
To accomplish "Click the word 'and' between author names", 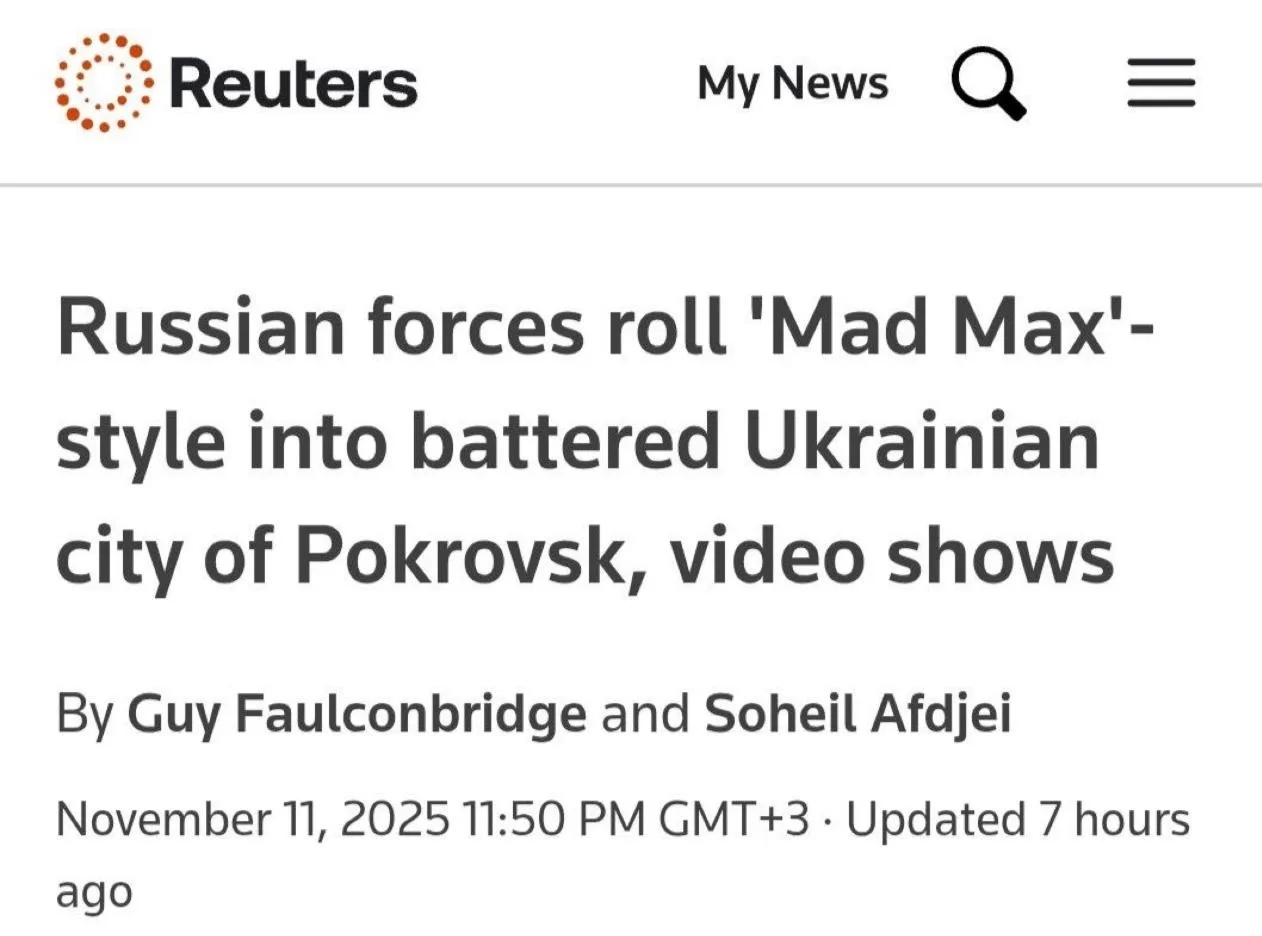I will point(645,716).
